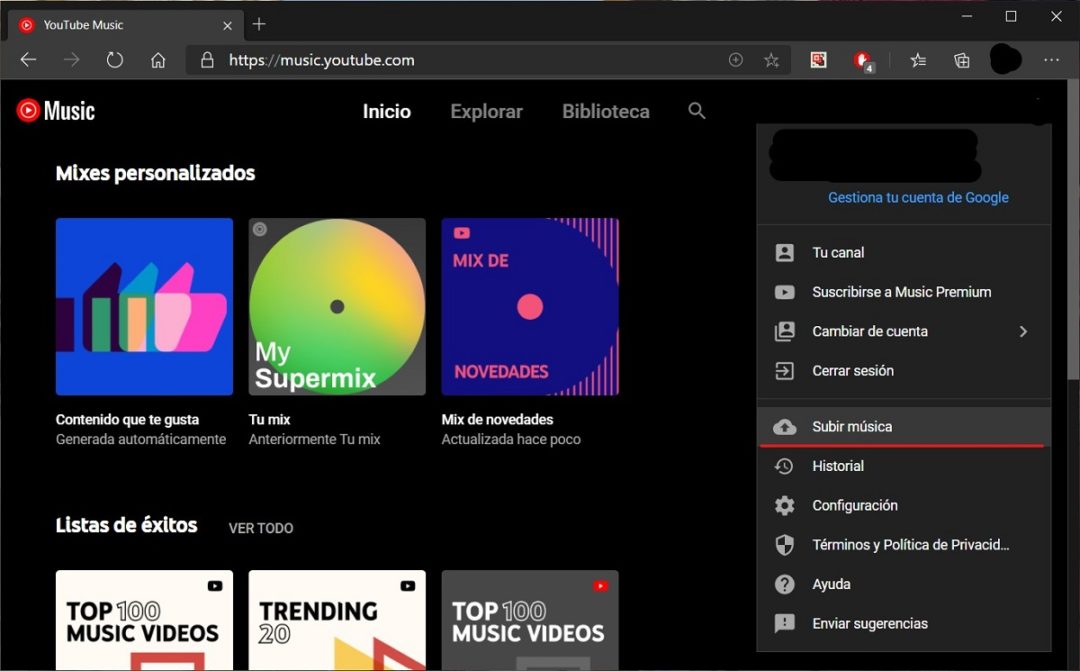Viewport: 1080px width, 671px height.
Task: Open Contenido que te gusta thumbnail
Action: pos(144,307)
